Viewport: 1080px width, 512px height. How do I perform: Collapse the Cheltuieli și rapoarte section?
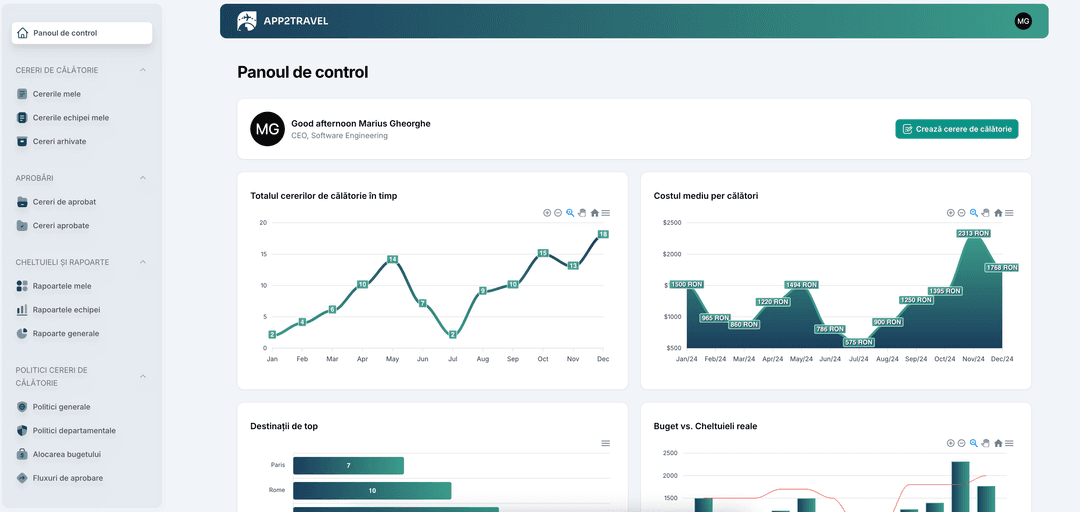coord(143,262)
